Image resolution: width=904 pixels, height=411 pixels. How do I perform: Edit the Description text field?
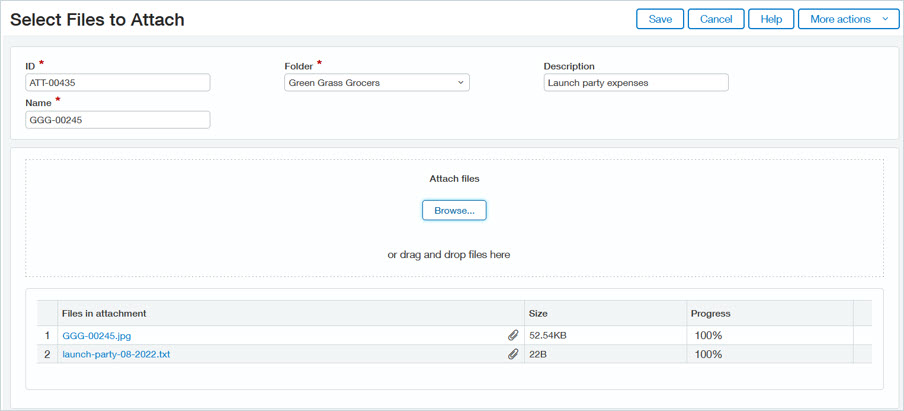click(x=636, y=83)
